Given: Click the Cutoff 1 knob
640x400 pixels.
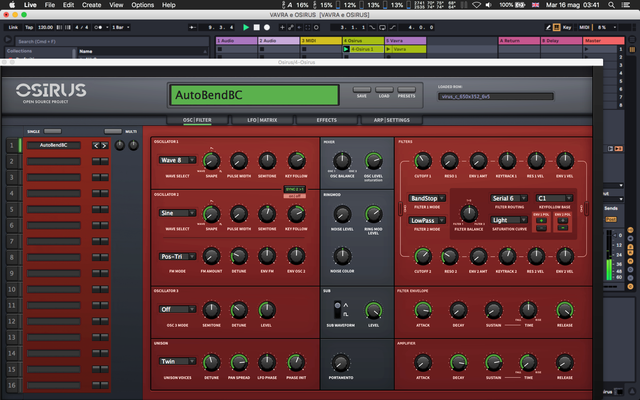Looking at the screenshot, I should [x=423, y=161].
